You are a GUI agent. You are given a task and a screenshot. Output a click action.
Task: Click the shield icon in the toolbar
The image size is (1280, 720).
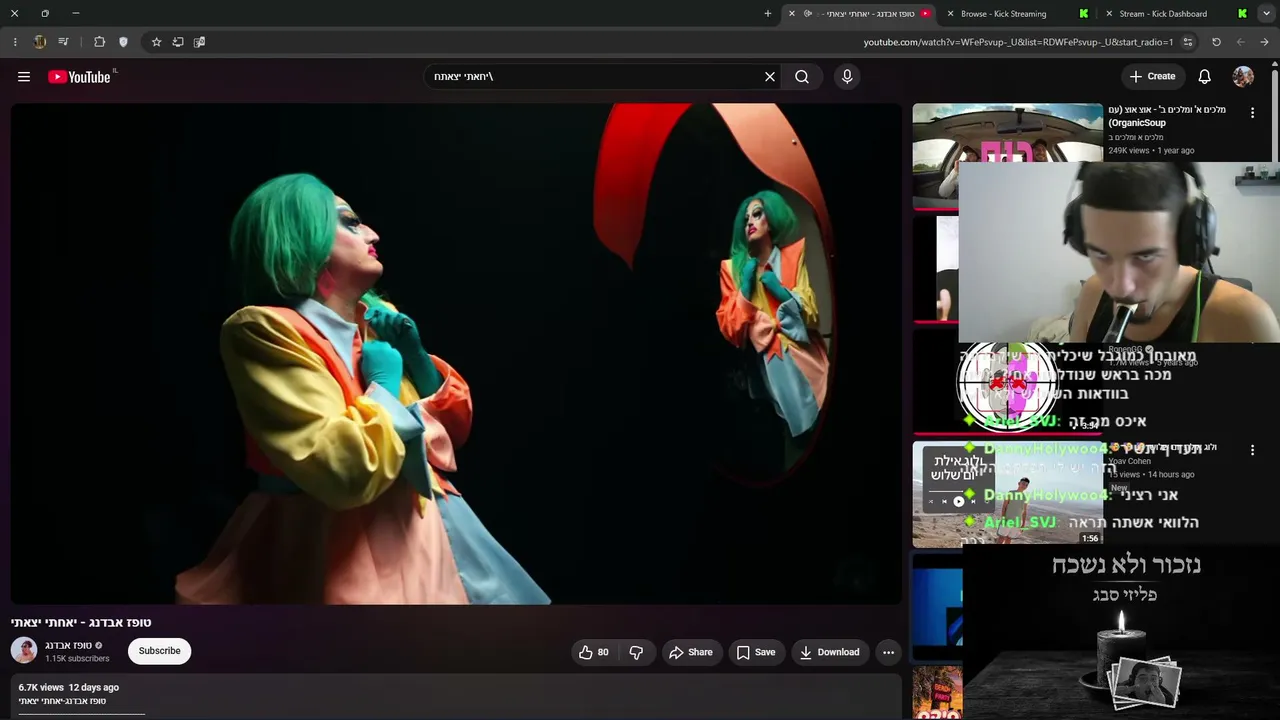click(x=123, y=42)
